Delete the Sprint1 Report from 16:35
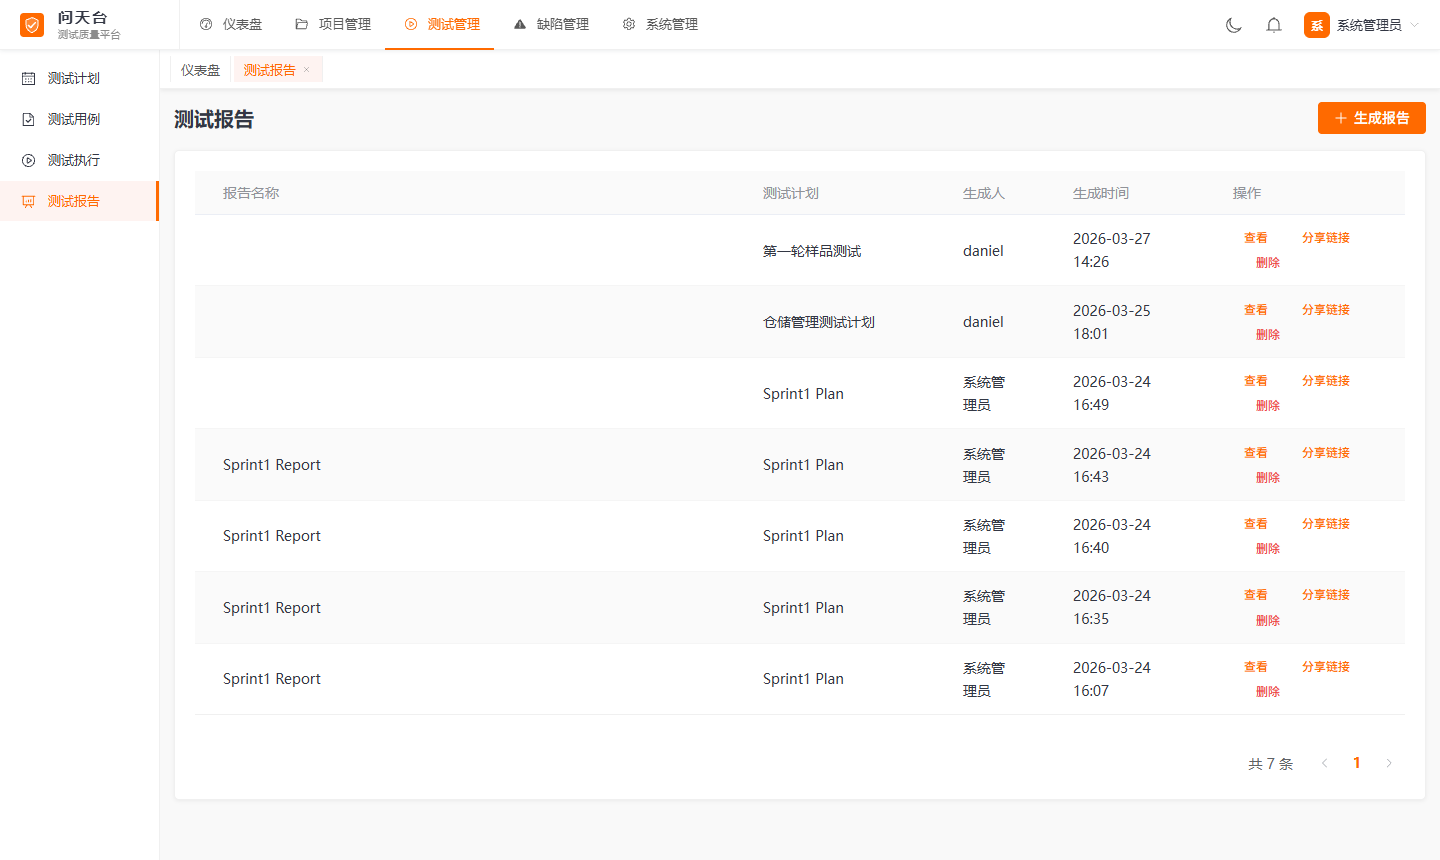The image size is (1440, 860). point(1268,620)
